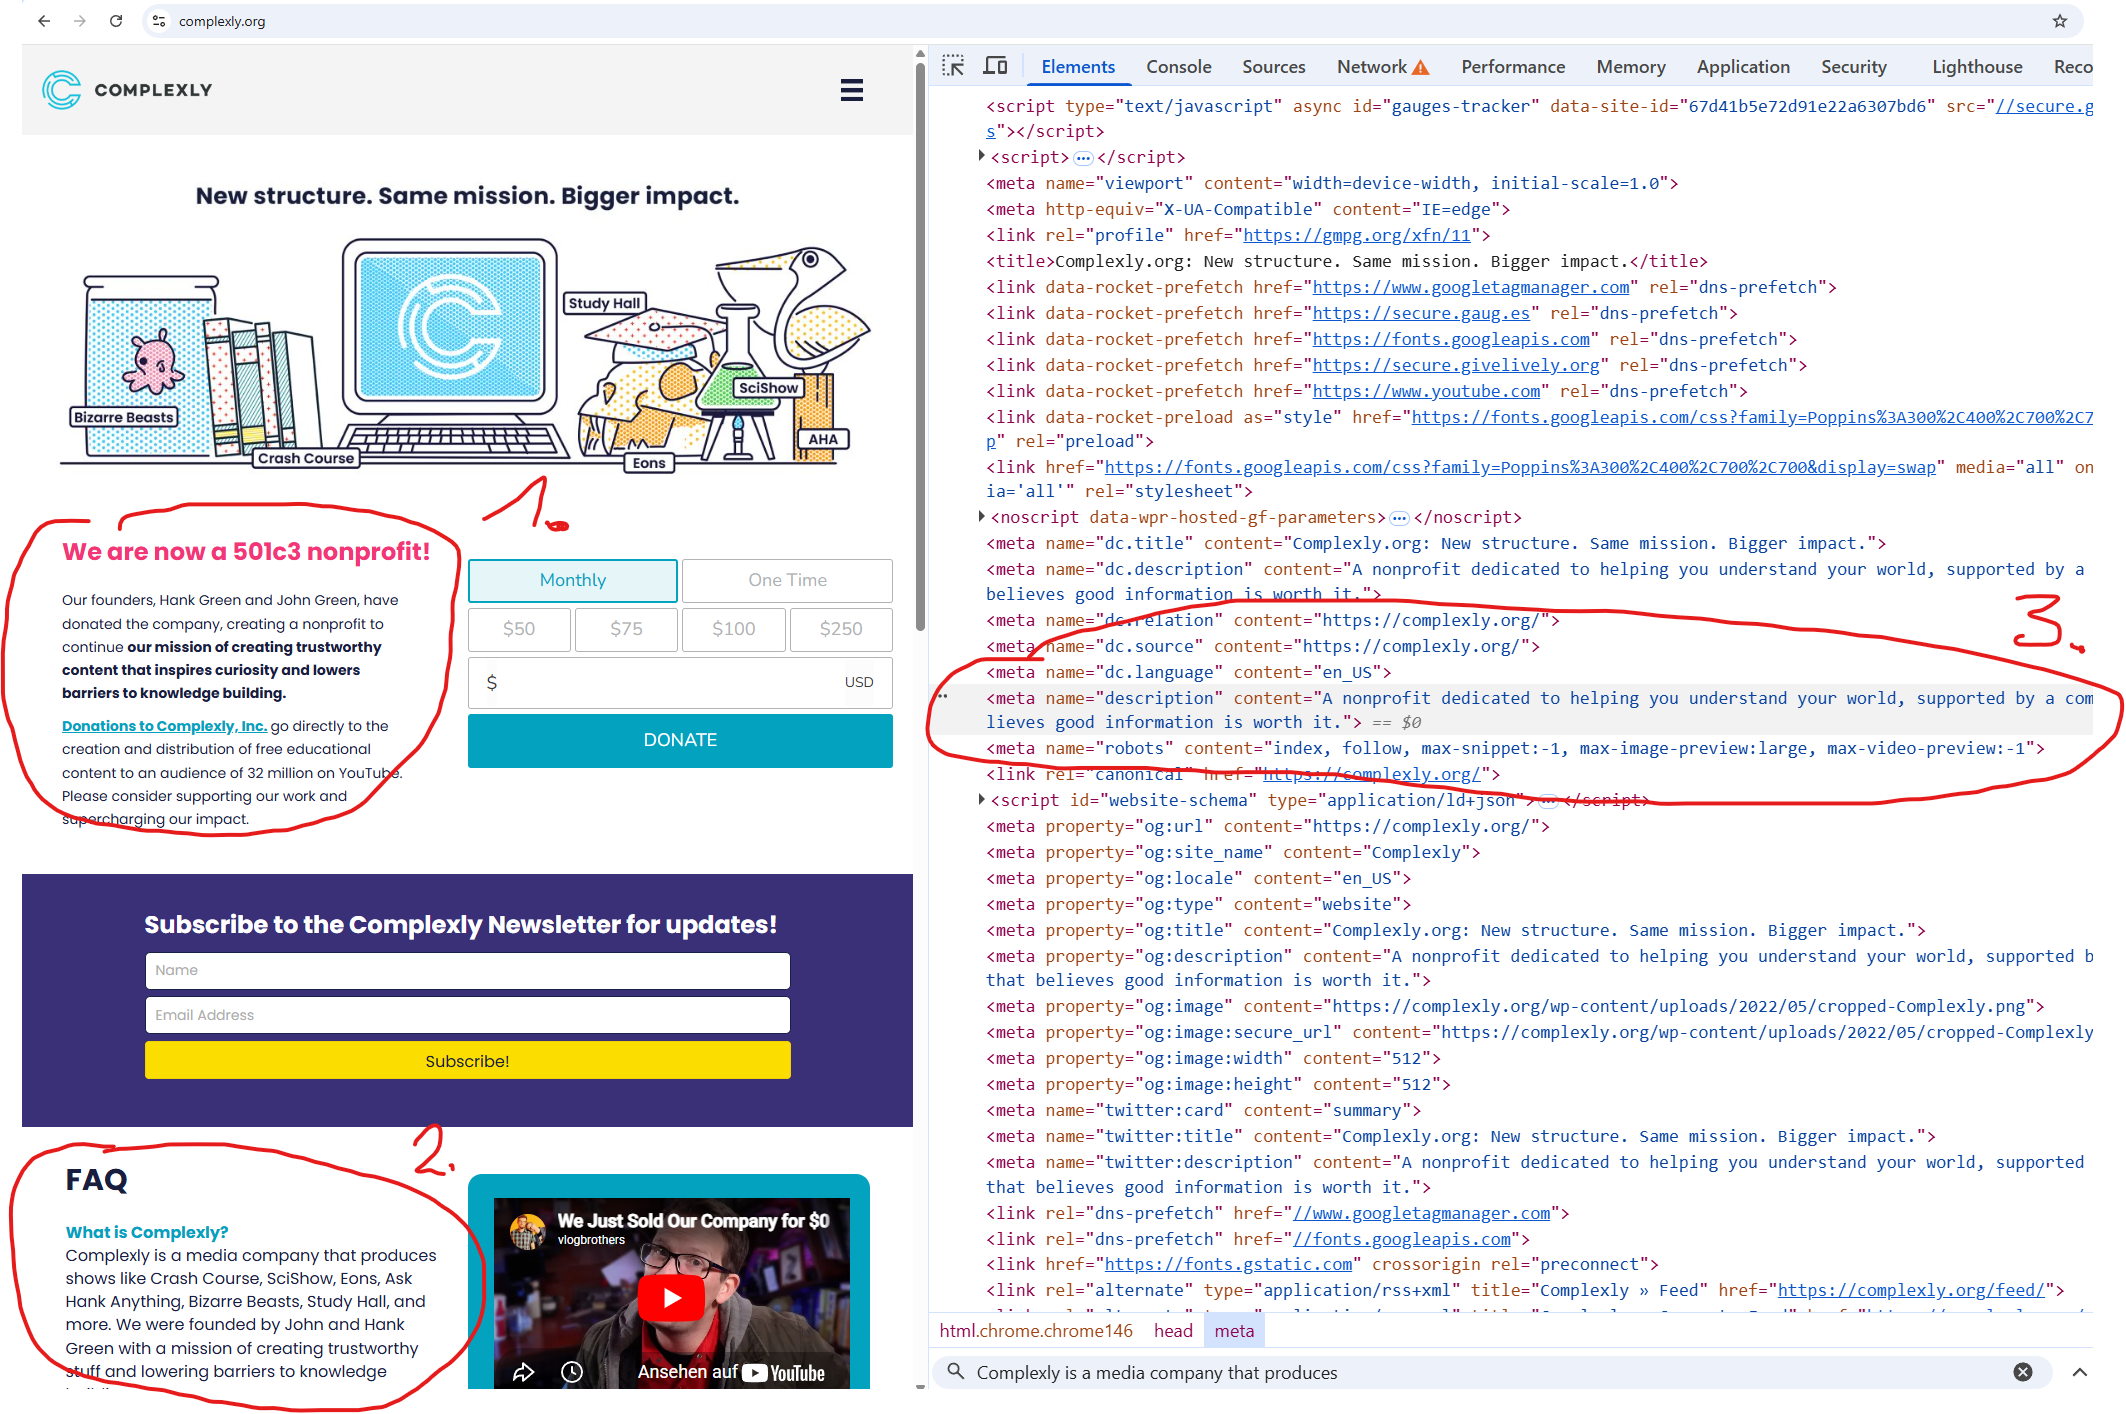Switch to the Console tab
Screen dimensions: 2126x1414
click(1179, 67)
